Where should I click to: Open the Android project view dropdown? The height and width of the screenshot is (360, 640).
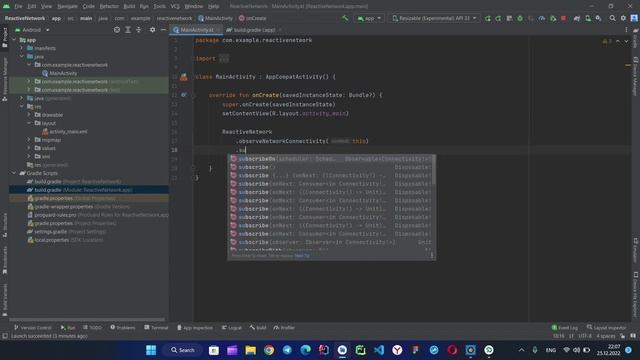pyautogui.click(x=32, y=30)
